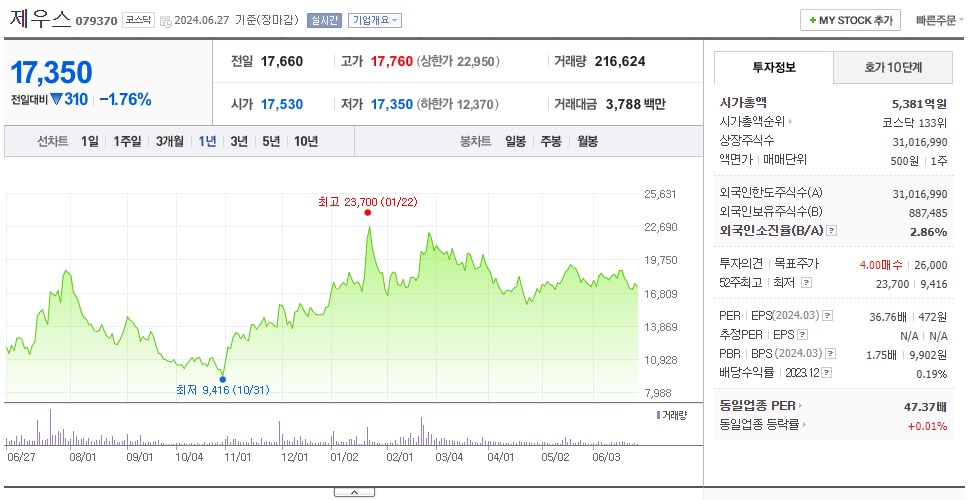Click the +0.01% sector change value
The height and width of the screenshot is (500, 968).
[927, 425]
